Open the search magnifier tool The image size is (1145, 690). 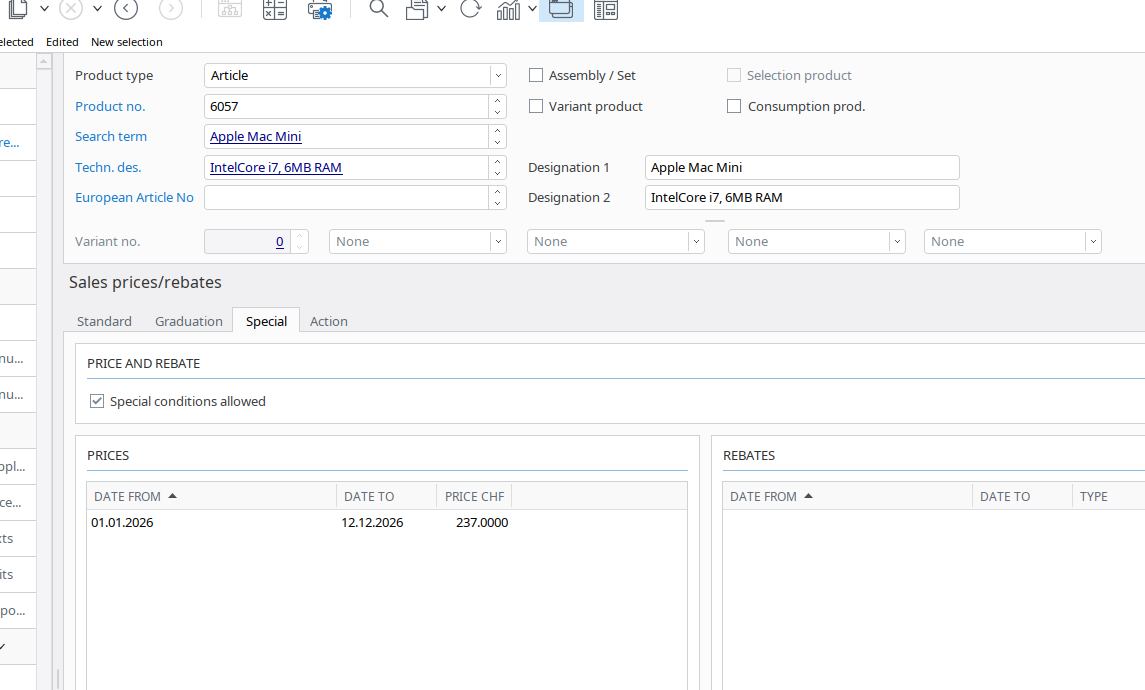pyautogui.click(x=378, y=10)
